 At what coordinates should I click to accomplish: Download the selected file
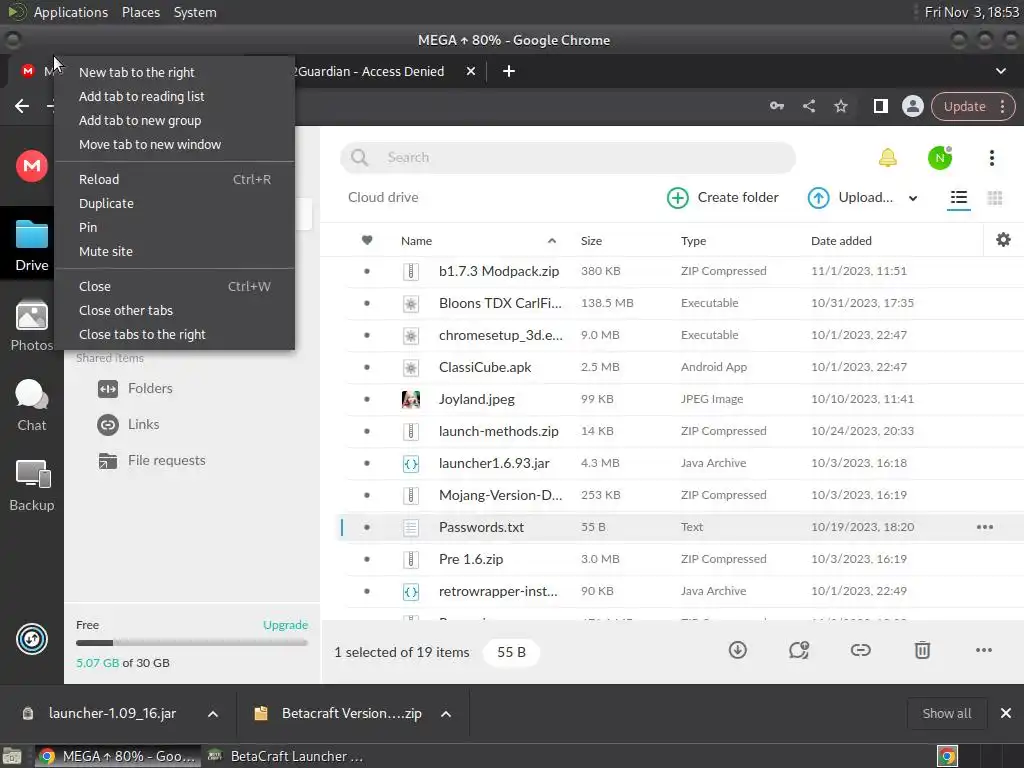pos(737,650)
